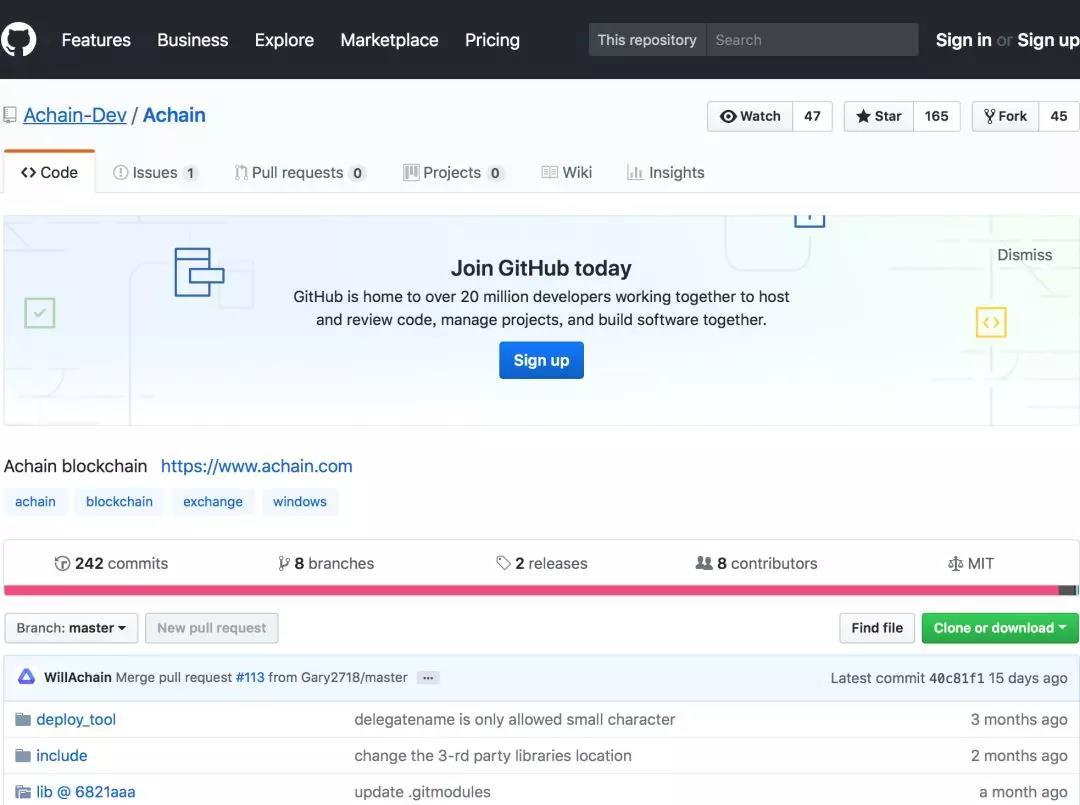Open Explore in the top navigation
This screenshot has width=1080, height=805.
tap(284, 40)
